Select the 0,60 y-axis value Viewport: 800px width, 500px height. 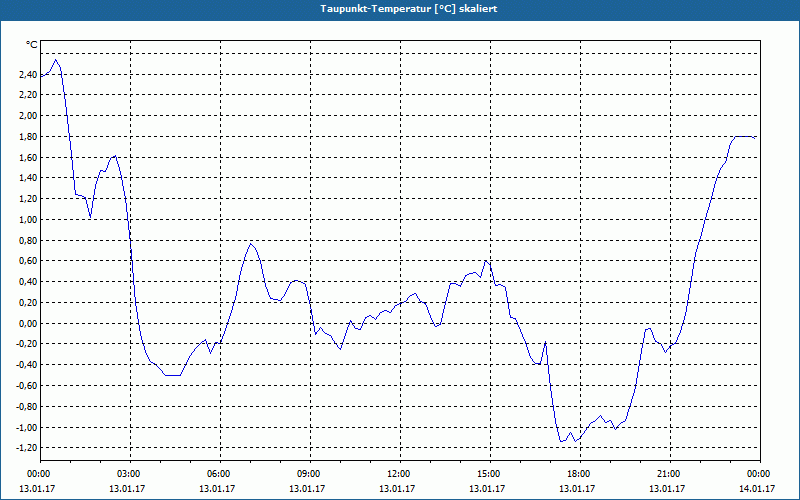click(x=28, y=261)
